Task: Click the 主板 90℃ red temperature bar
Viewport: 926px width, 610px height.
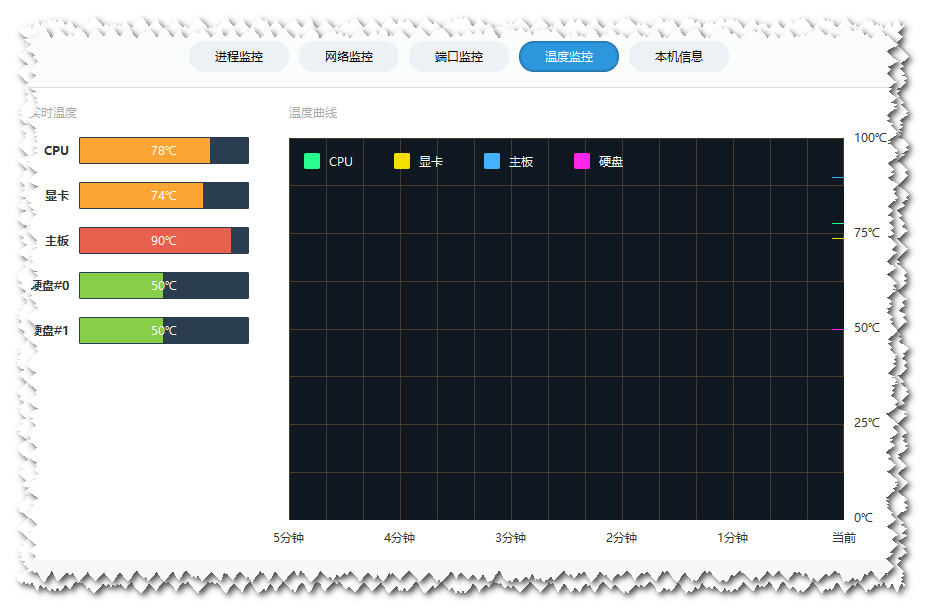Action: point(164,240)
